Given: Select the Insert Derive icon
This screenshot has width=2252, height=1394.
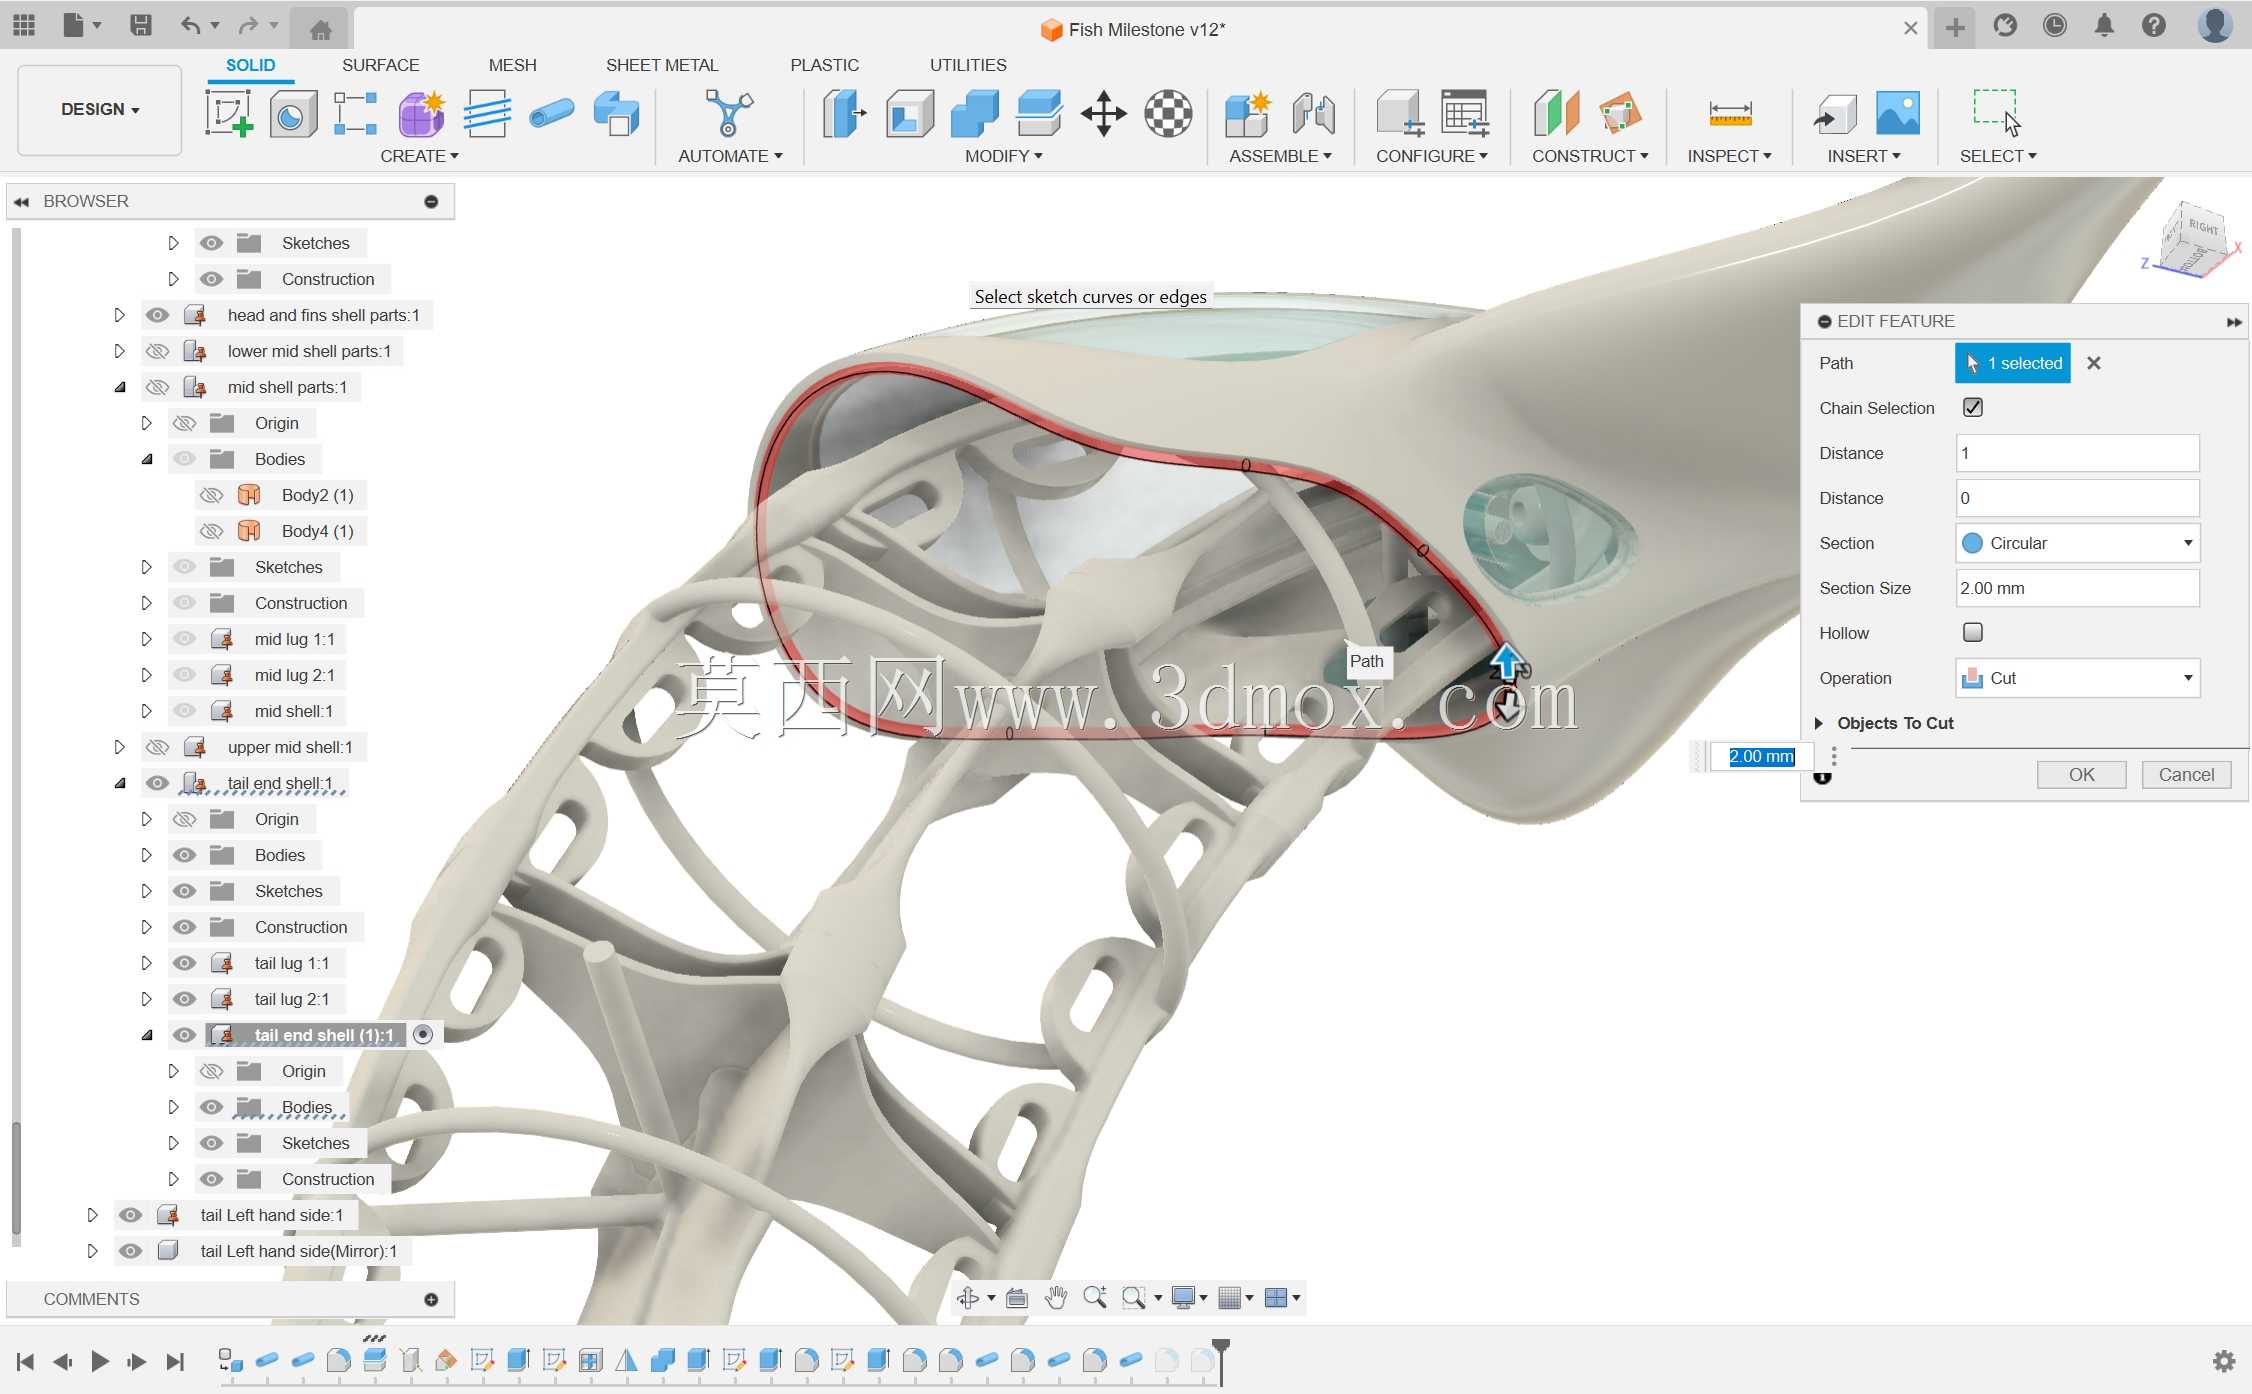Looking at the screenshot, I should [x=1835, y=113].
